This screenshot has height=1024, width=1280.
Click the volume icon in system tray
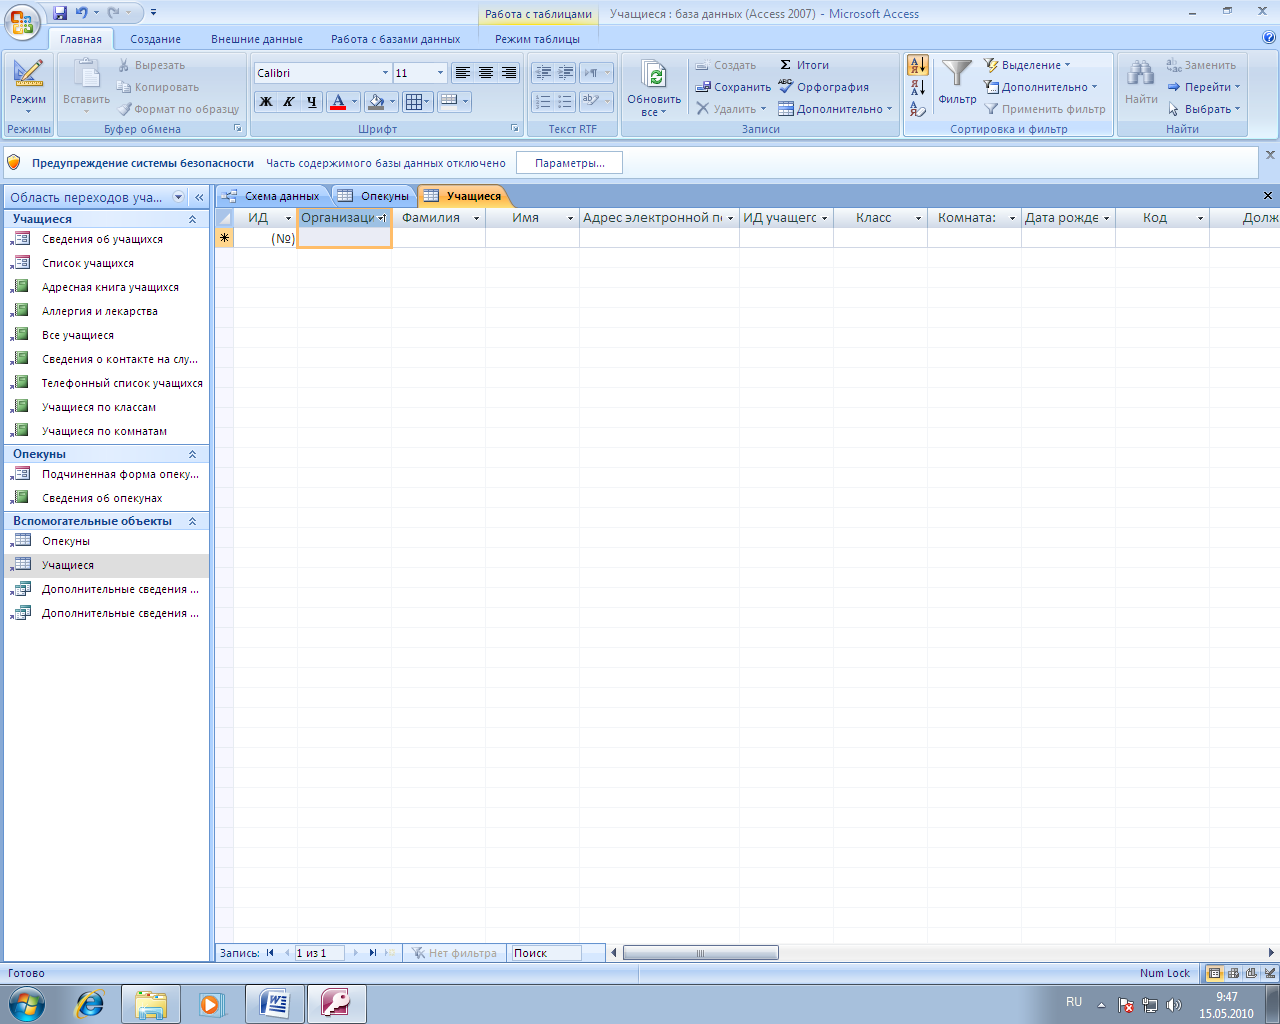pos(1174,1005)
